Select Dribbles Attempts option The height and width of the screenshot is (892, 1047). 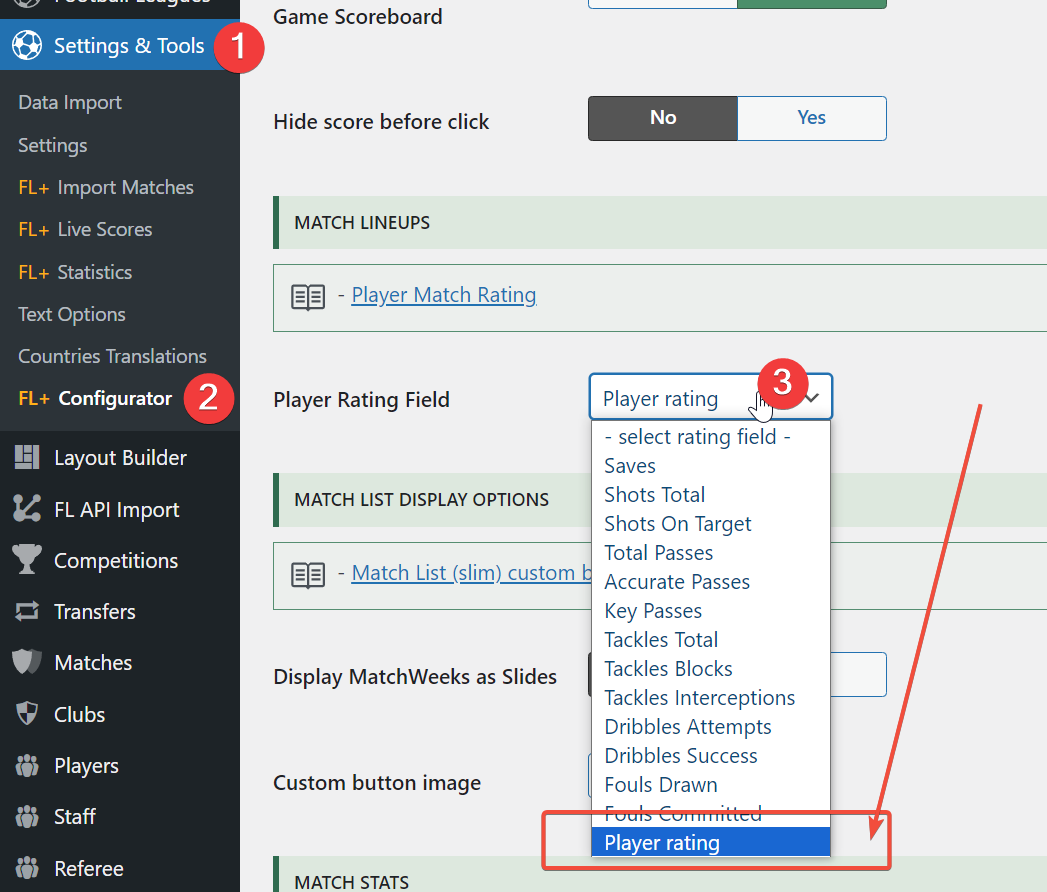coord(710,726)
